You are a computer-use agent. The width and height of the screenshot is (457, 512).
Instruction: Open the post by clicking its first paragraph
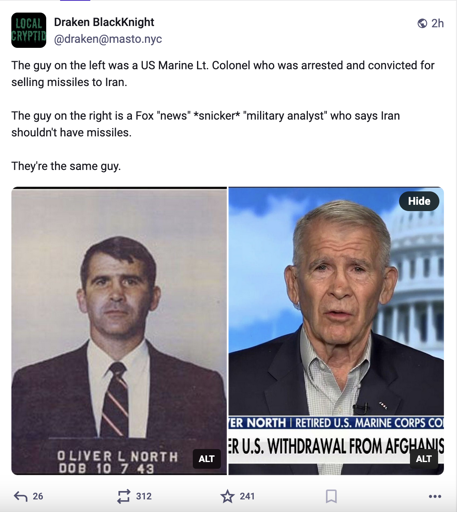(223, 74)
